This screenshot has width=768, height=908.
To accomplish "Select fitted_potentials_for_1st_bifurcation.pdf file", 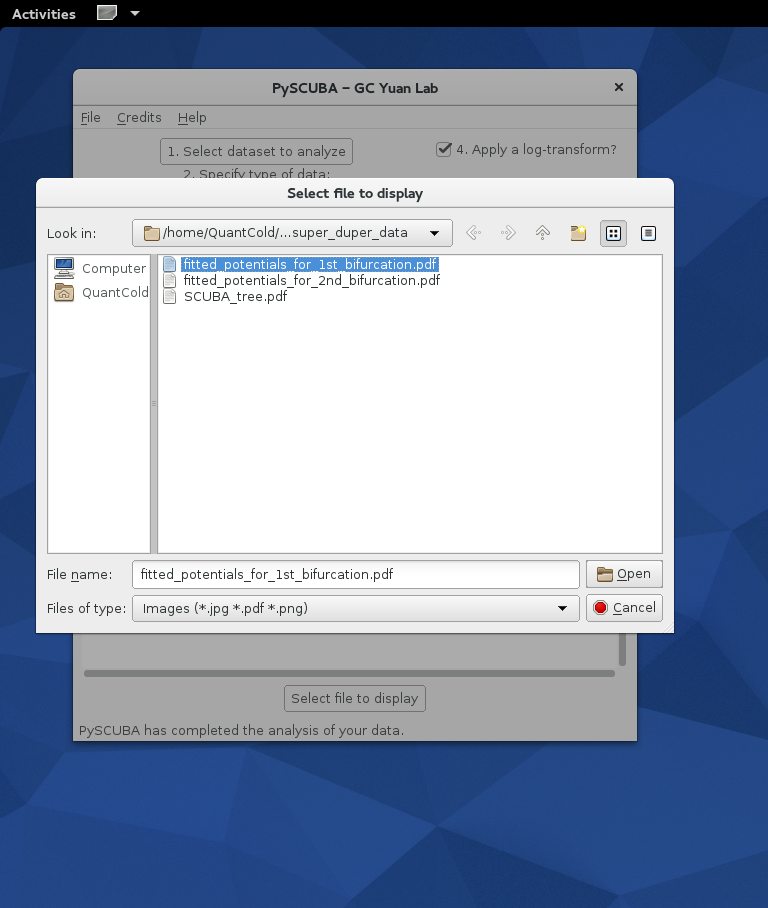I will (301, 265).
